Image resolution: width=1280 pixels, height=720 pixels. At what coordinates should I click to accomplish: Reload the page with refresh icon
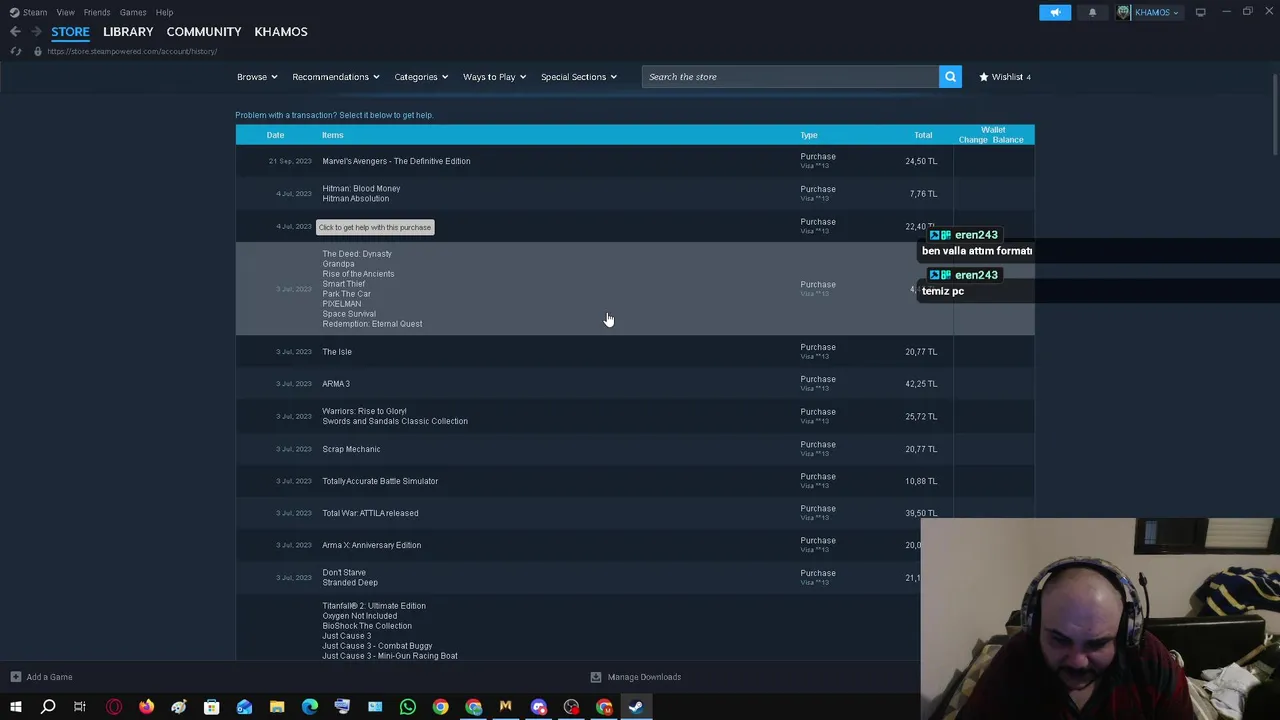15,51
